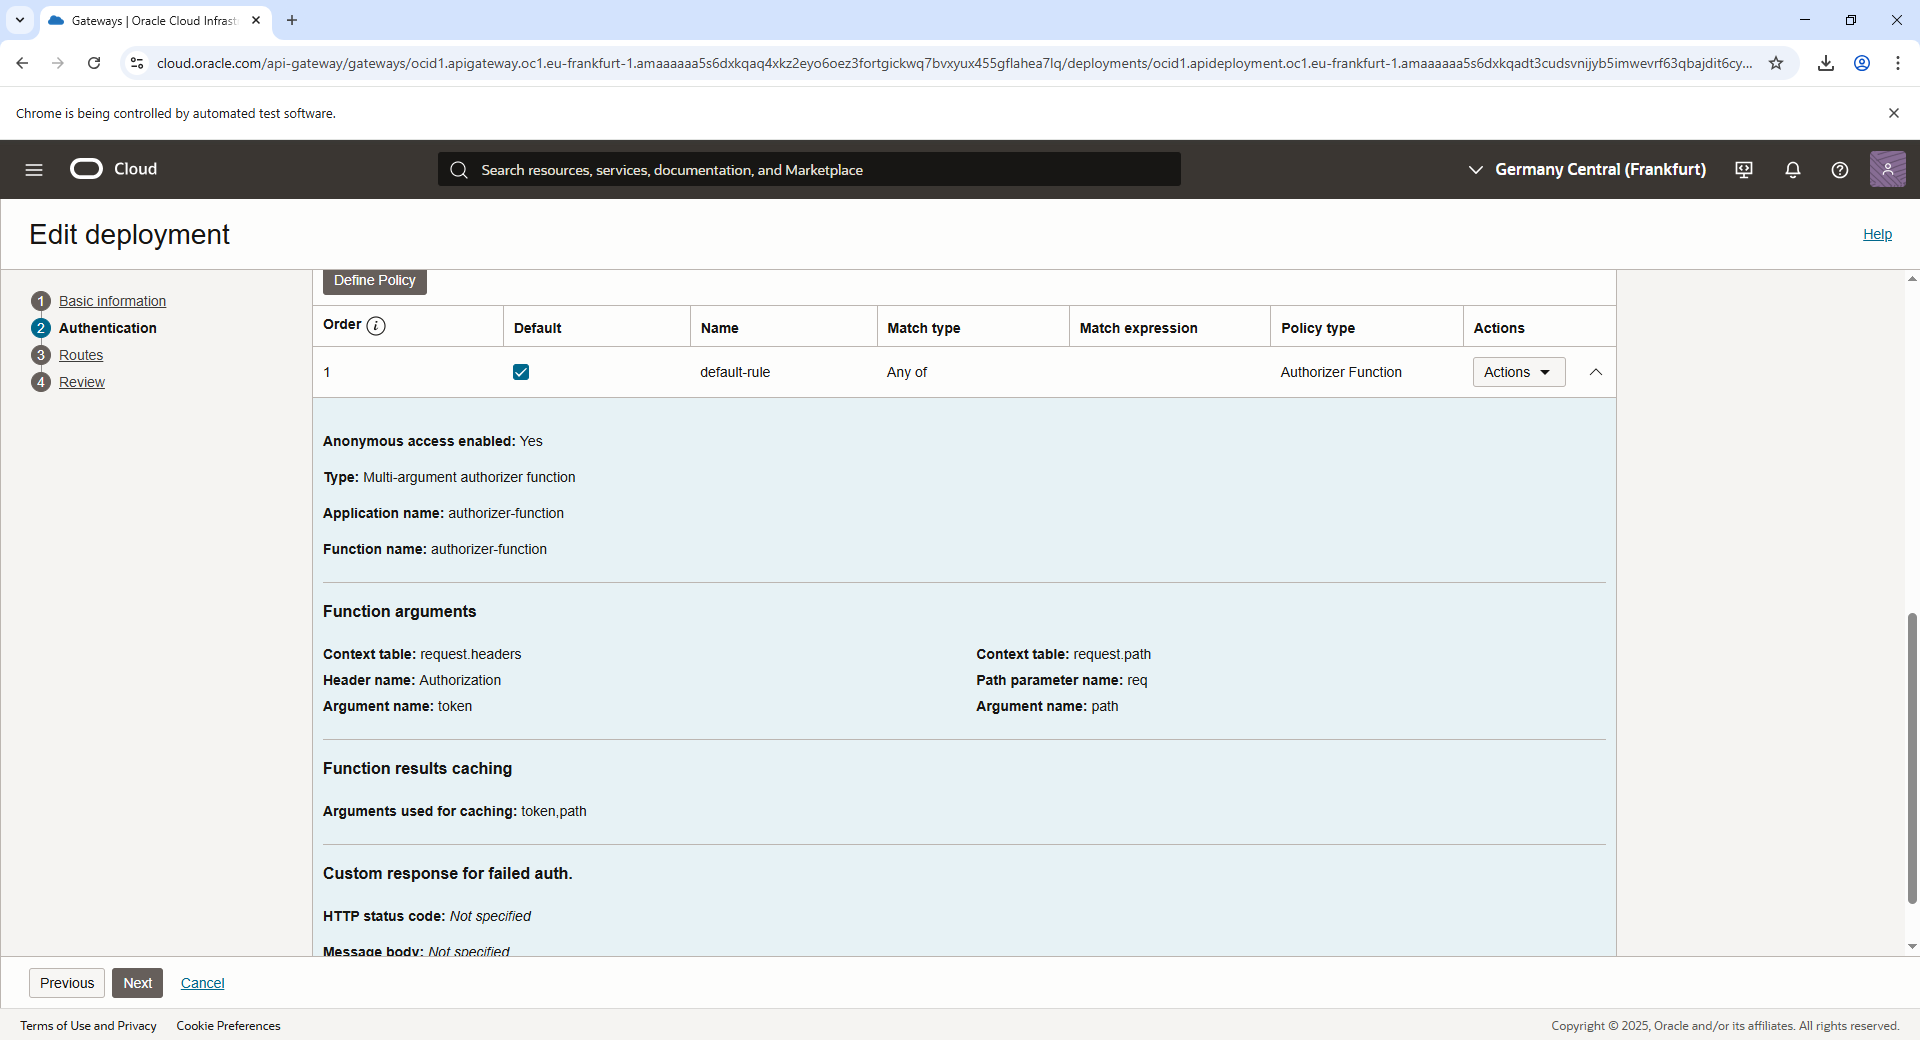Image resolution: width=1920 pixels, height=1040 pixels.
Task: Open the notifications bell
Action: (x=1792, y=170)
